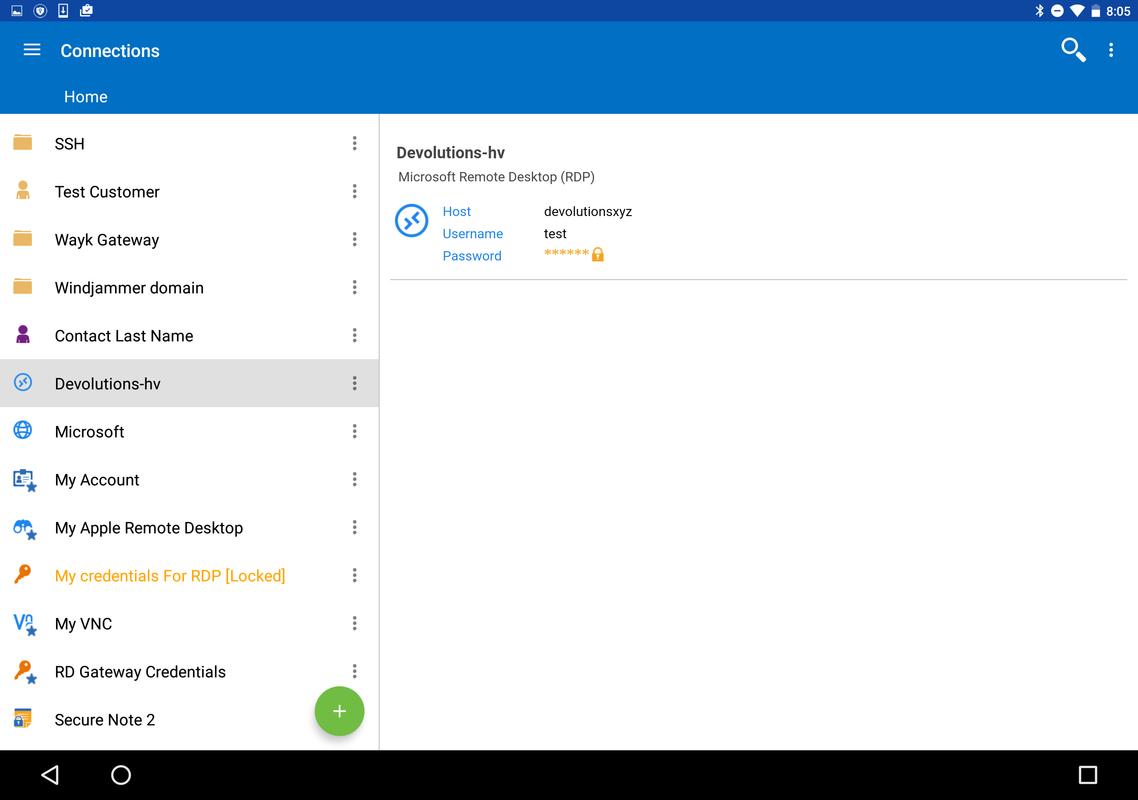The width and height of the screenshot is (1138, 800).
Task: Click the Devolutions-hv RDP list icon
Action: point(22,382)
